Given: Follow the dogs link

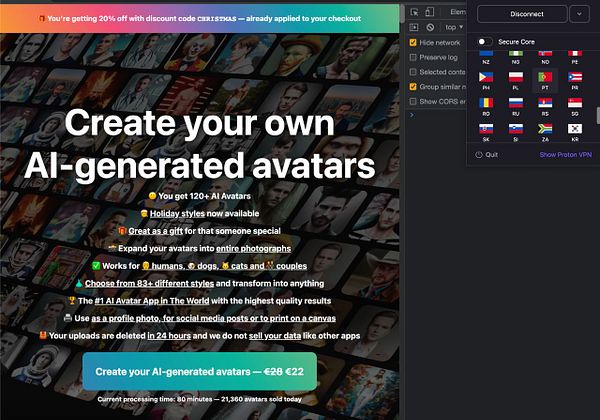Looking at the screenshot, I should (x=203, y=266).
